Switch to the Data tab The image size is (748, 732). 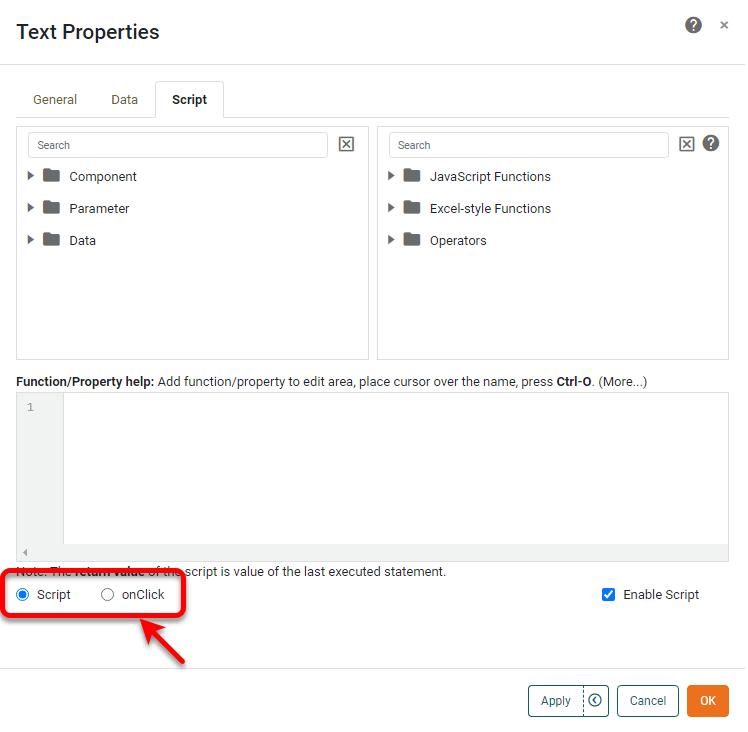pyautogui.click(x=124, y=100)
